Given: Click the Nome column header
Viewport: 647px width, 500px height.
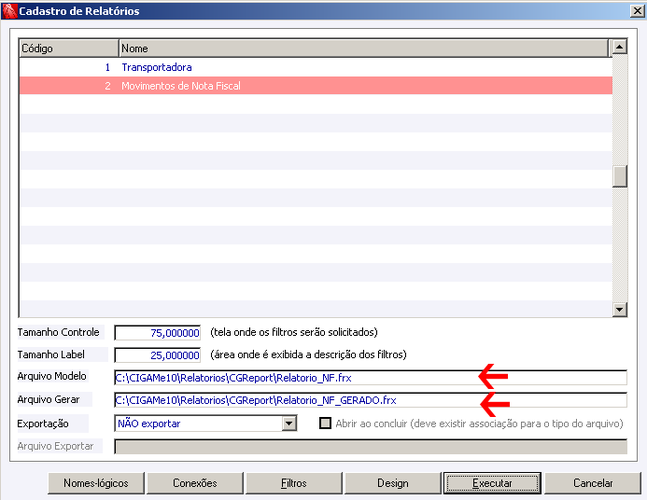Looking at the screenshot, I should pos(364,48).
